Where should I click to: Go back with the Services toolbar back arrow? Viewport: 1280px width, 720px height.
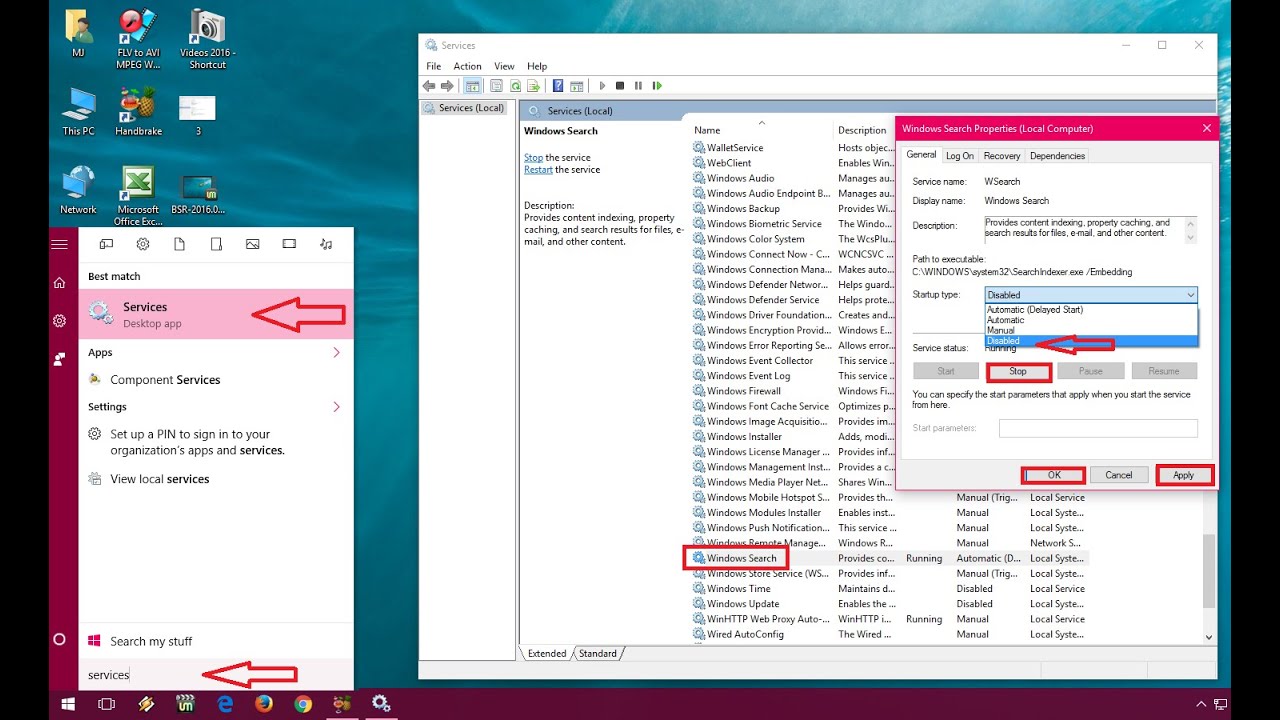[x=429, y=86]
